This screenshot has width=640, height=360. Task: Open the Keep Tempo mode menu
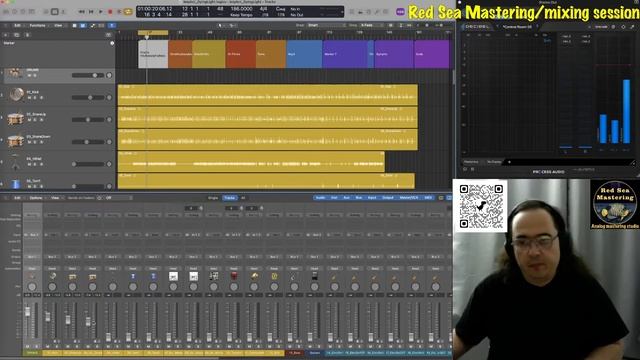[x=241, y=15]
